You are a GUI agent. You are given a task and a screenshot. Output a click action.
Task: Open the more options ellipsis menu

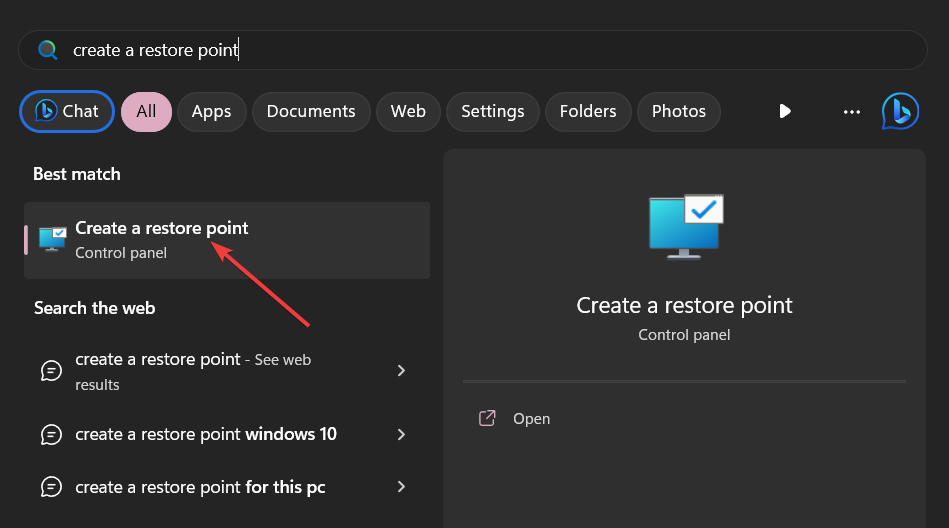click(852, 112)
